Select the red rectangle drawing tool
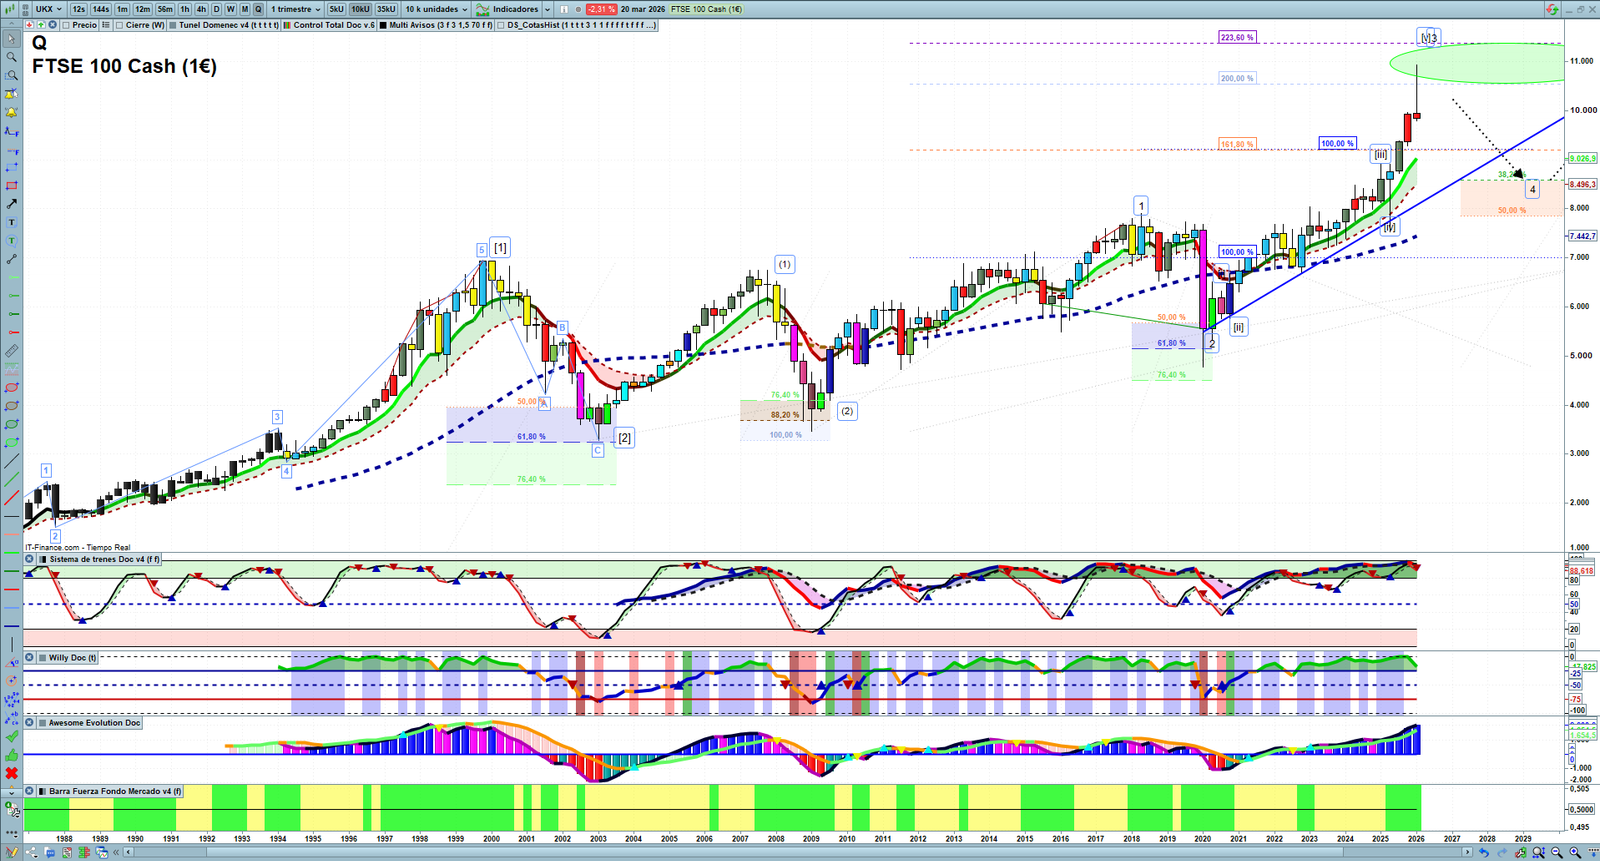This screenshot has height=861, width=1600. point(11,186)
